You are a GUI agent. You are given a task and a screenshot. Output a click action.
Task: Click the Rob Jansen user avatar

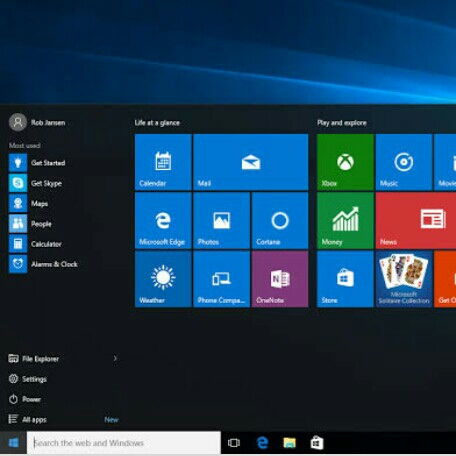point(18,122)
